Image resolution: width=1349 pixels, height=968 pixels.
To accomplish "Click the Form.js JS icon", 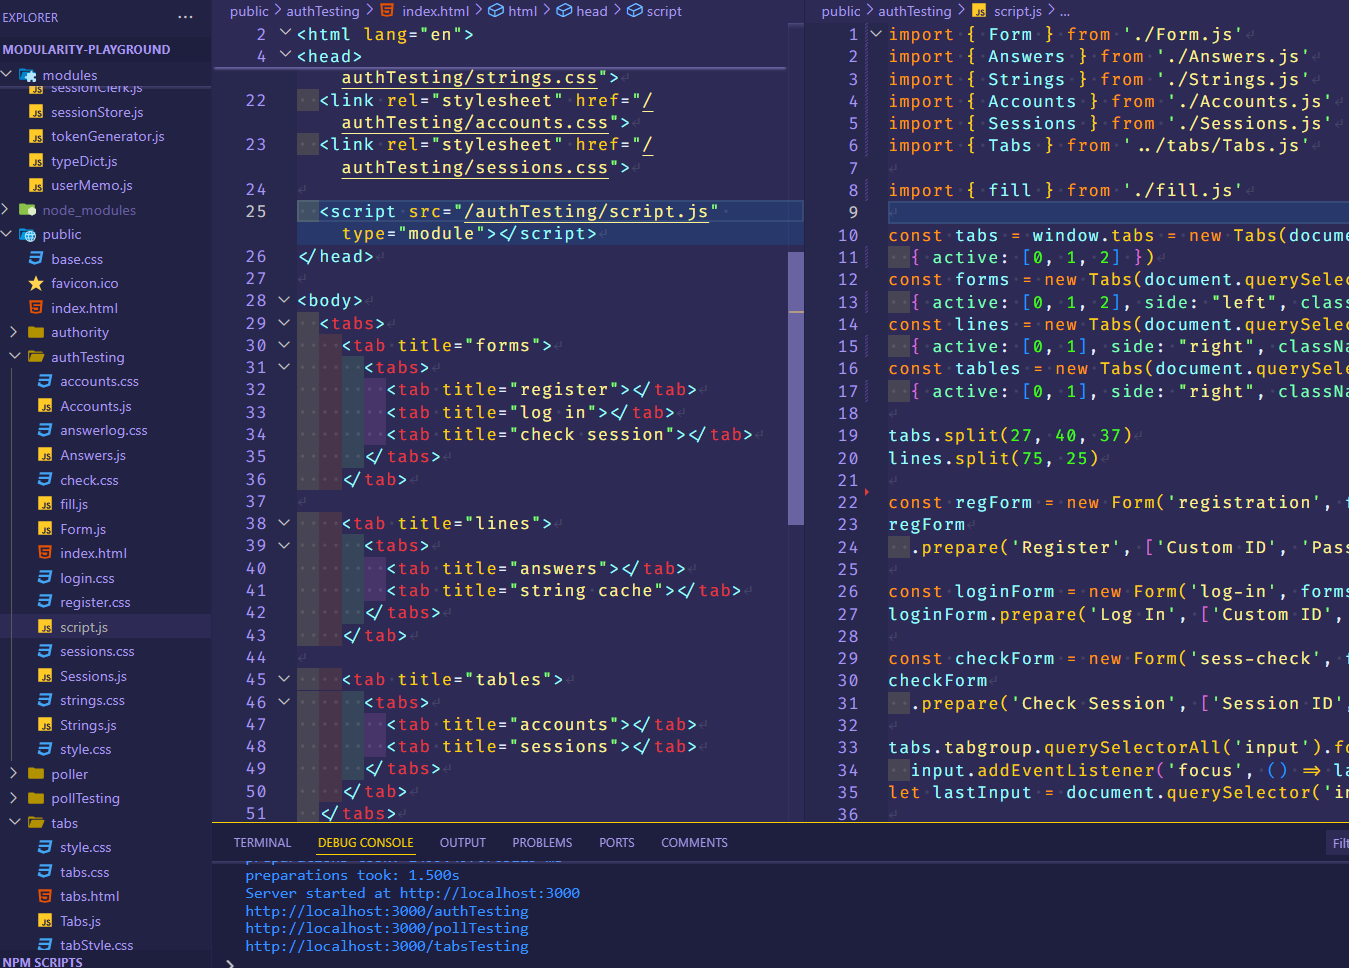I will pos(45,529).
